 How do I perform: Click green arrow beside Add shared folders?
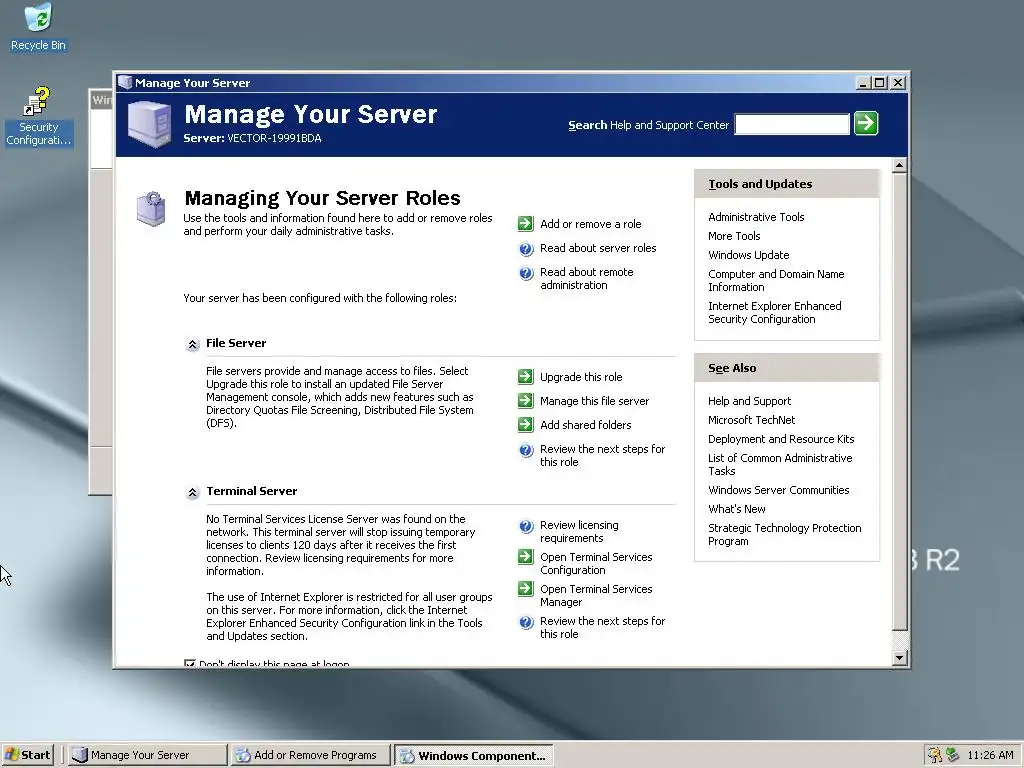pos(526,425)
